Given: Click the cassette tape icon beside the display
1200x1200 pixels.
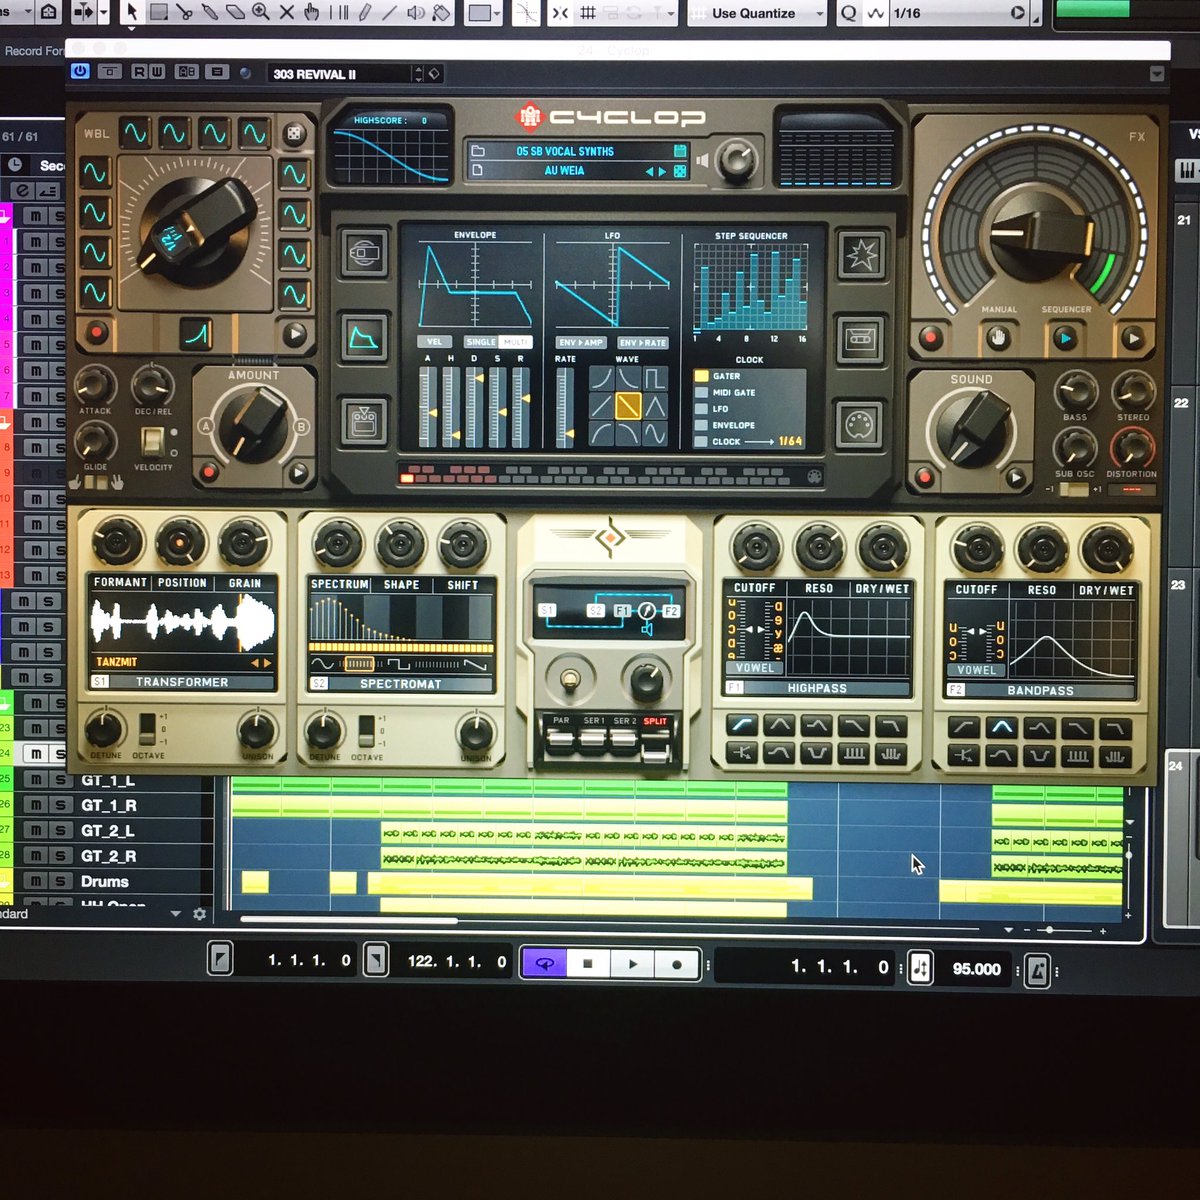Looking at the screenshot, I should (861, 339).
